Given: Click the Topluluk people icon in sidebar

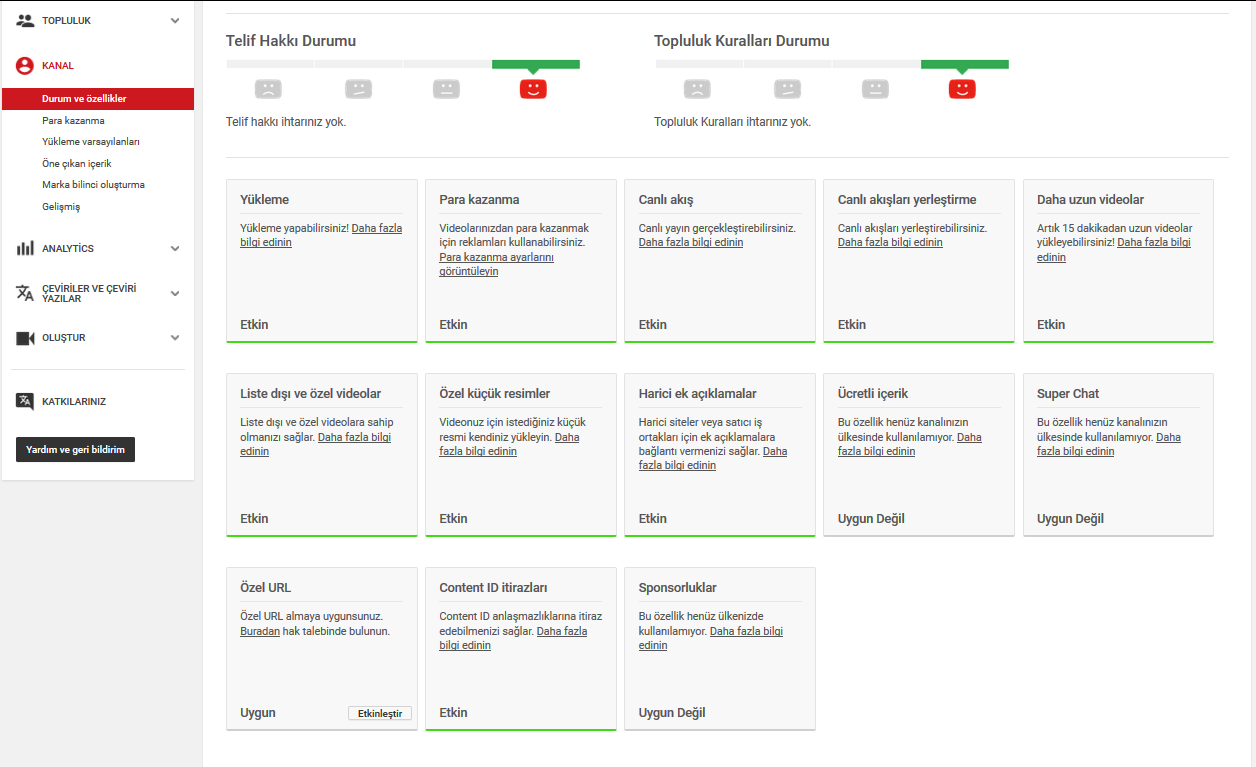Looking at the screenshot, I should (x=25, y=20).
